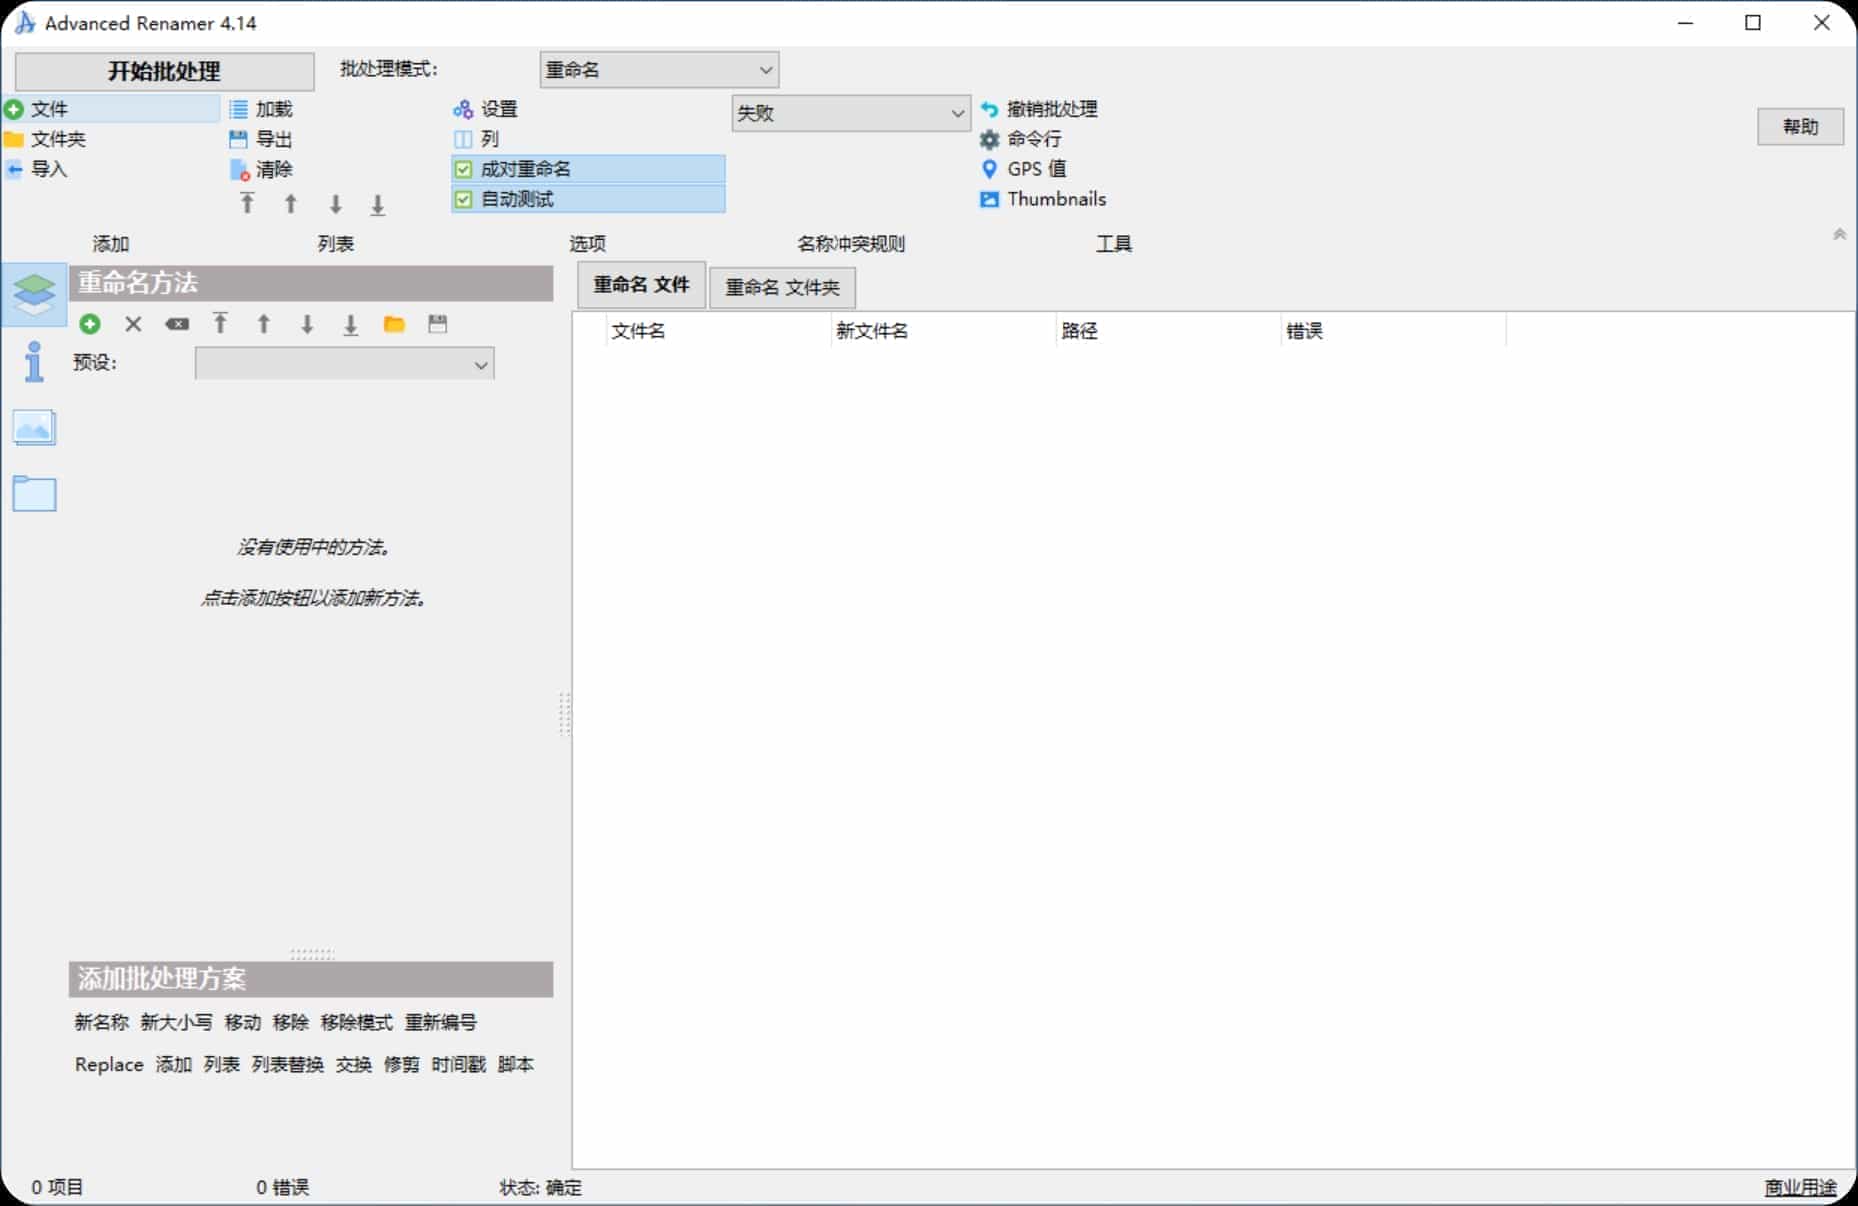Disable the 自动测试 checkbox
The width and height of the screenshot is (1858, 1206).
click(x=462, y=199)
